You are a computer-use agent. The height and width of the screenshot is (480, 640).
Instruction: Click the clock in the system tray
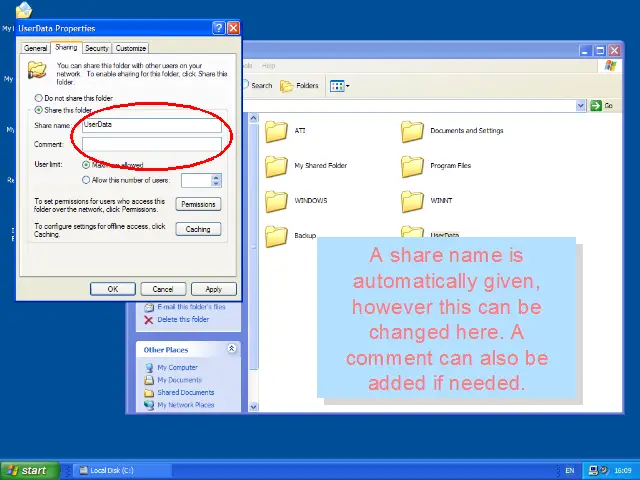click(x=623, y=471)
